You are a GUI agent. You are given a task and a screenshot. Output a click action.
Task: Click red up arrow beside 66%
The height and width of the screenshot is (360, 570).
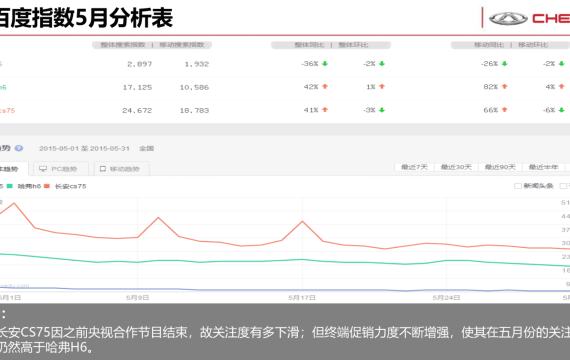coord(505,110)
